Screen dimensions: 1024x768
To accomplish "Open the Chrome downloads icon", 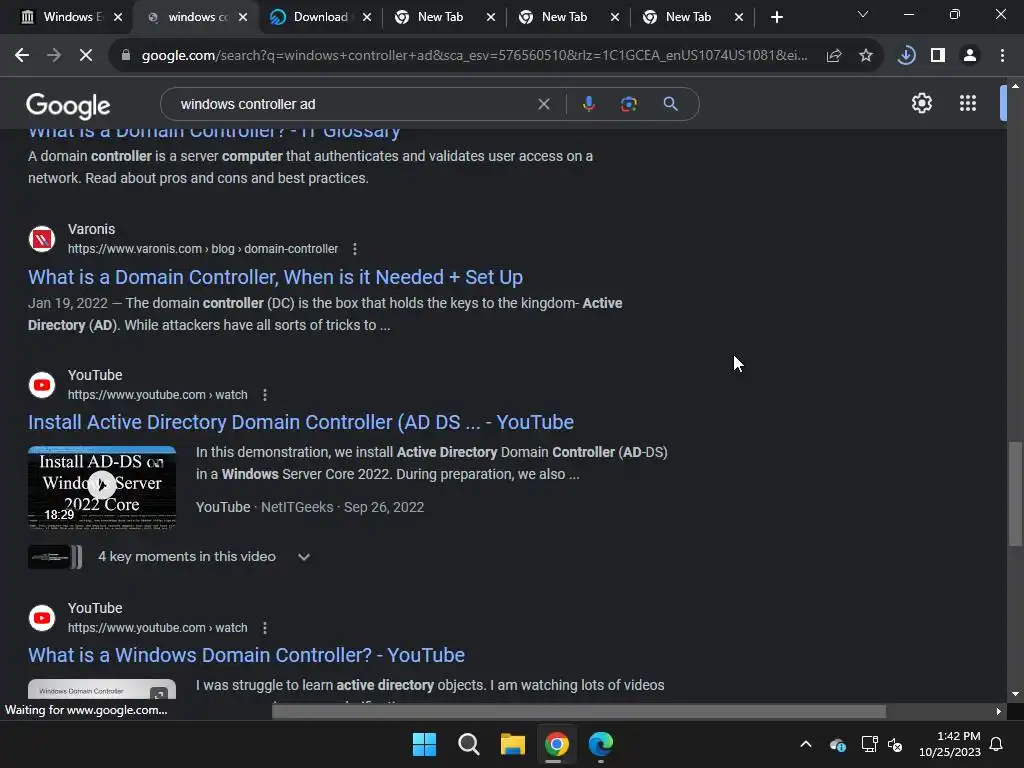I will pyautogui.click(x=906, y=56).
